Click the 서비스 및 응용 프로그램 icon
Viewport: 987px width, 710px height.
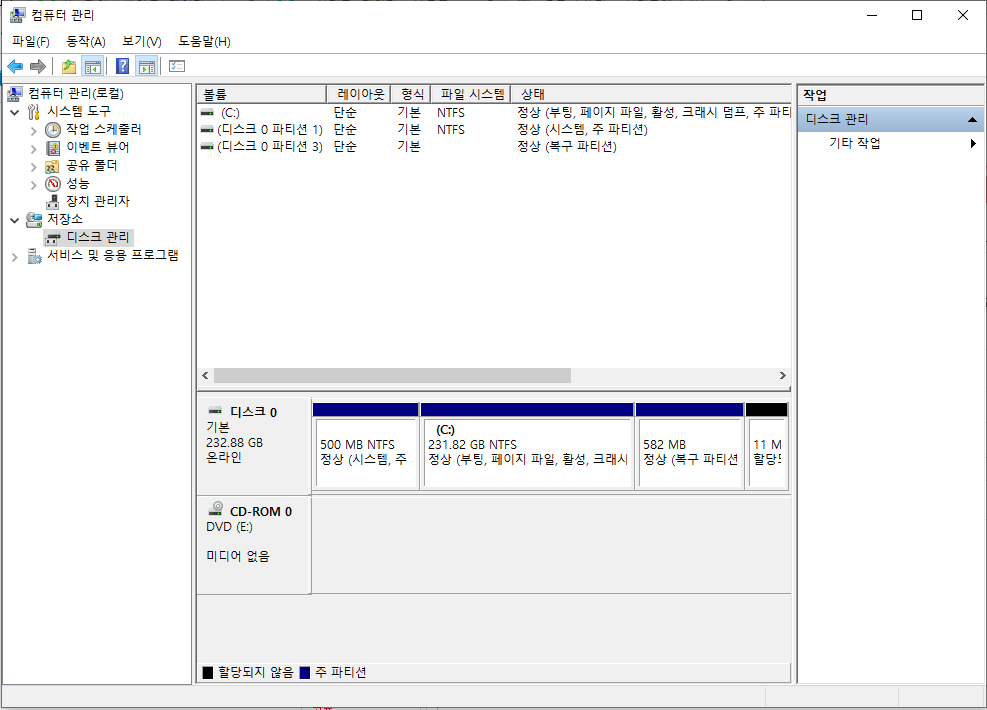point(35,256)
